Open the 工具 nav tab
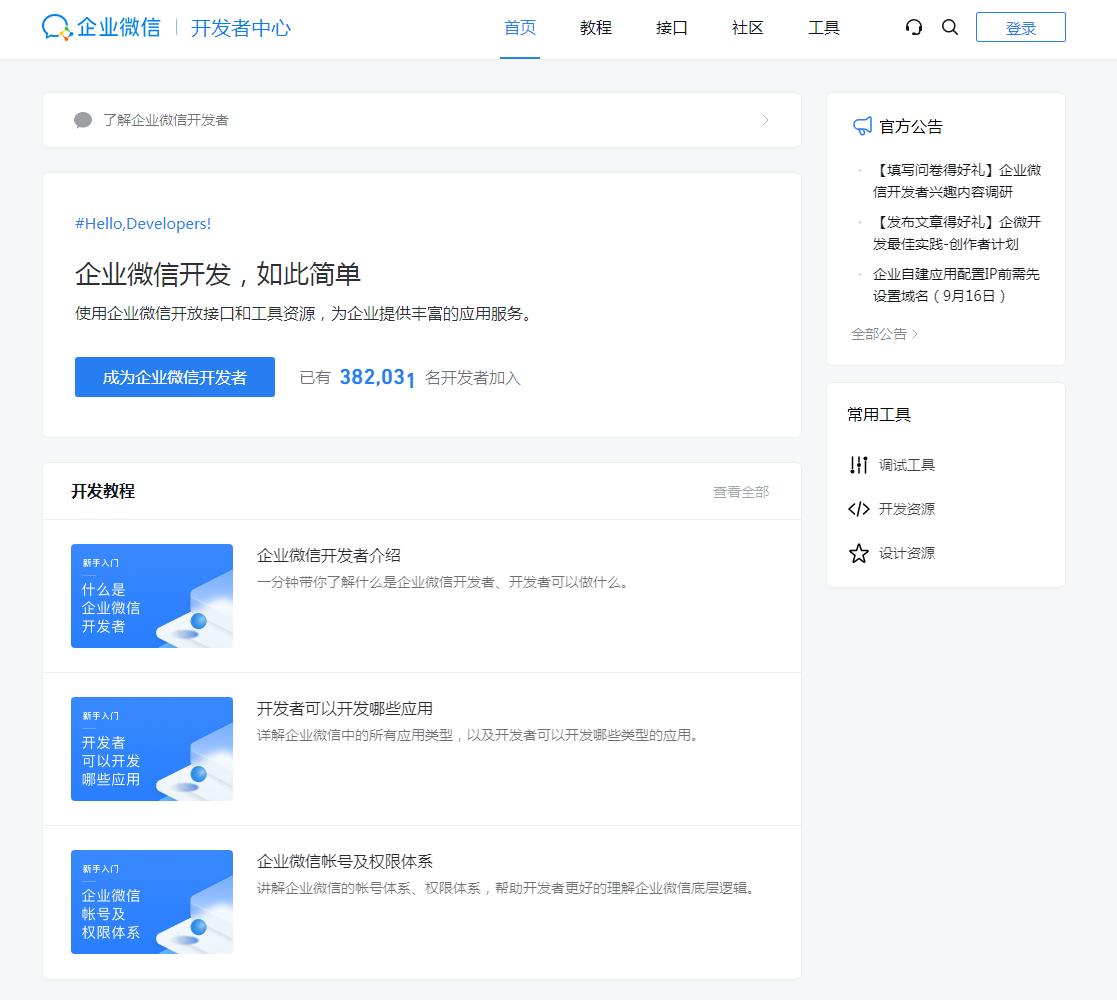1117x1000 pixels. pos(824,28)
